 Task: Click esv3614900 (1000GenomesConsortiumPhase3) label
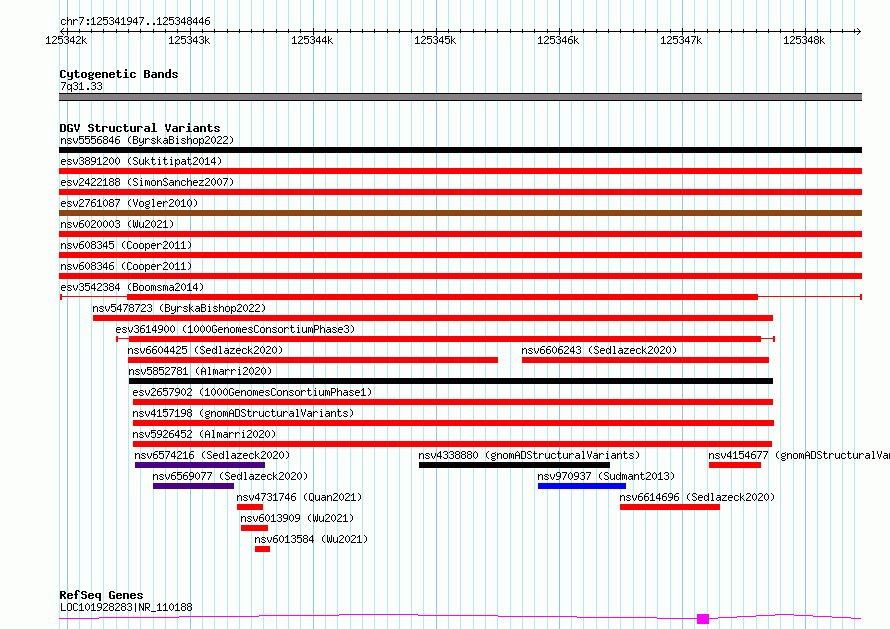pyautogui.click(x=235, y=329)
